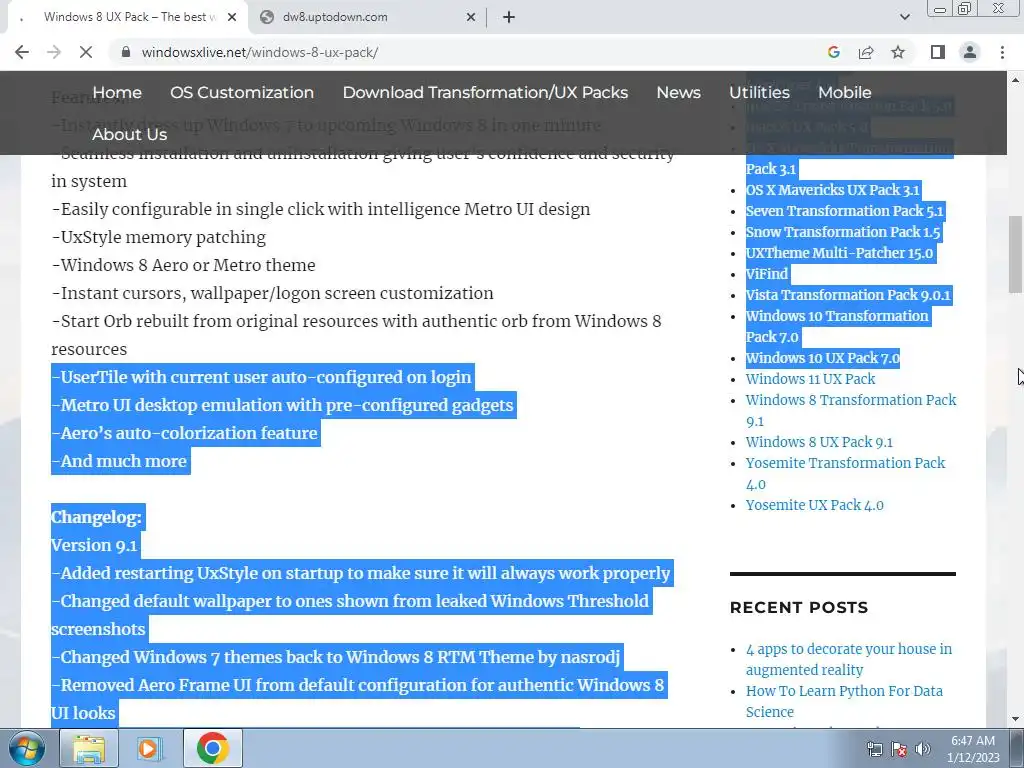
Task: Click the Chrome taskbar icon
Action: [212, 748]
